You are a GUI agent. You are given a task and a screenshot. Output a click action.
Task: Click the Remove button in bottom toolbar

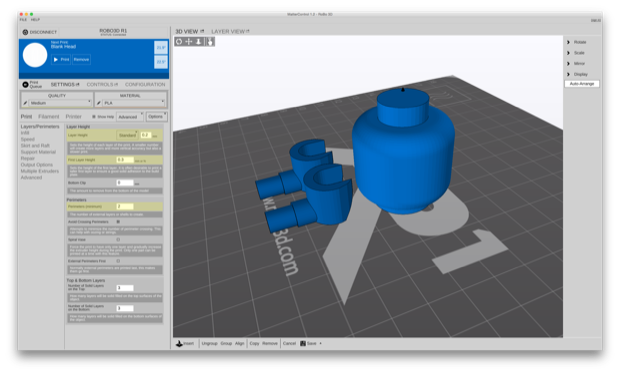pos(270,343)
